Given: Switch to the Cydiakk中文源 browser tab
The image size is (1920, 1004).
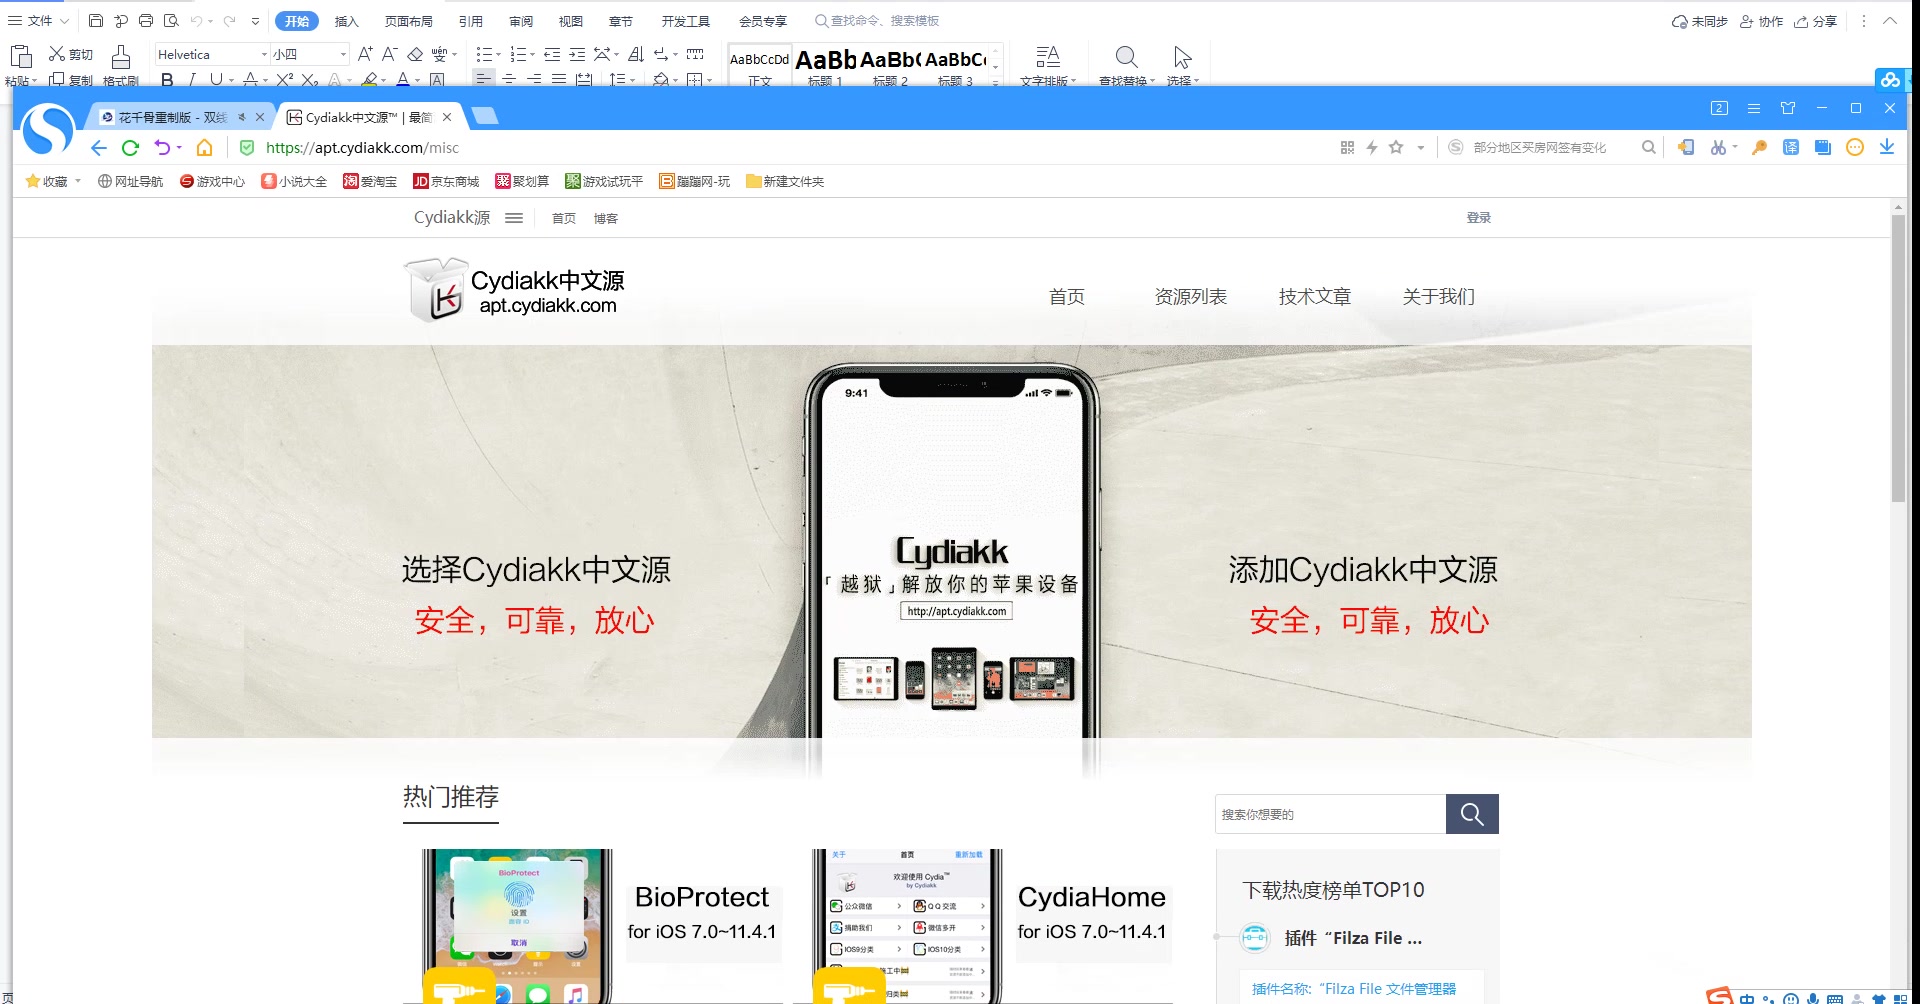Looking at the screenshot, I should [x=363, y=117].
